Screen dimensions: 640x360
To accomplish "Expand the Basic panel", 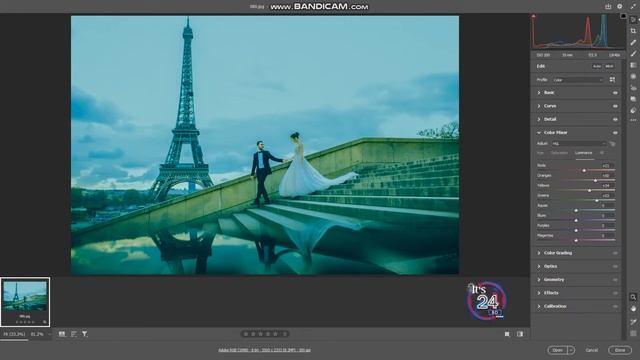I will point(539,93).
